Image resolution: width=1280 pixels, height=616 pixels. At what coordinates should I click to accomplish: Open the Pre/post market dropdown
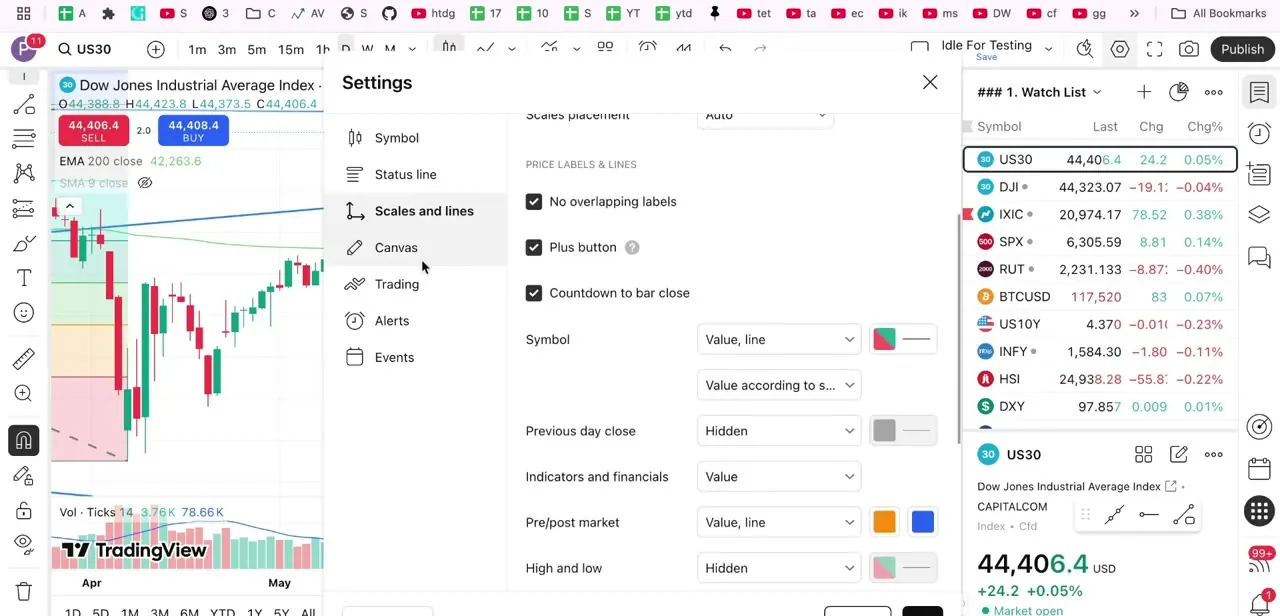pos(779,522)
